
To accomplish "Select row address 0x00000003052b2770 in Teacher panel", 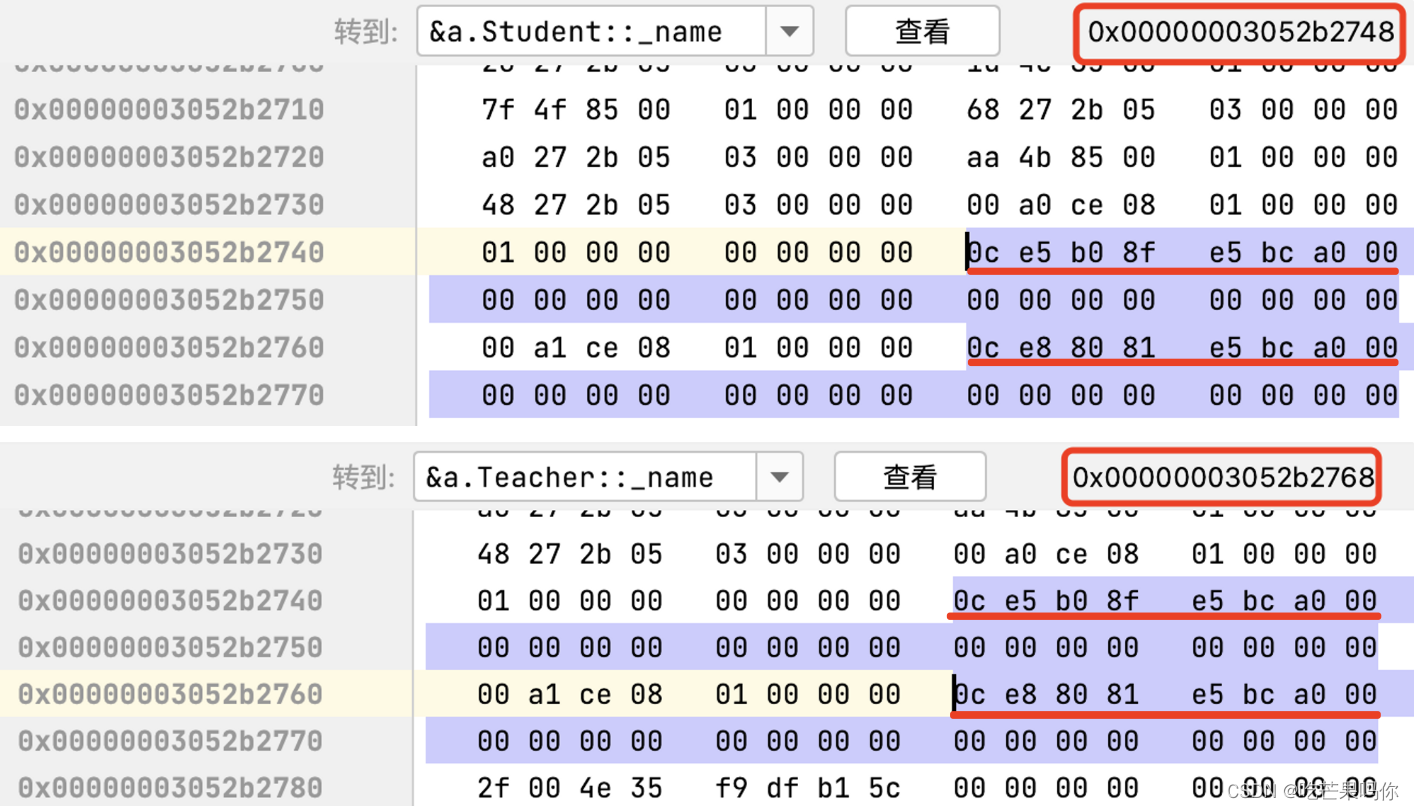I will pos(170,741).
